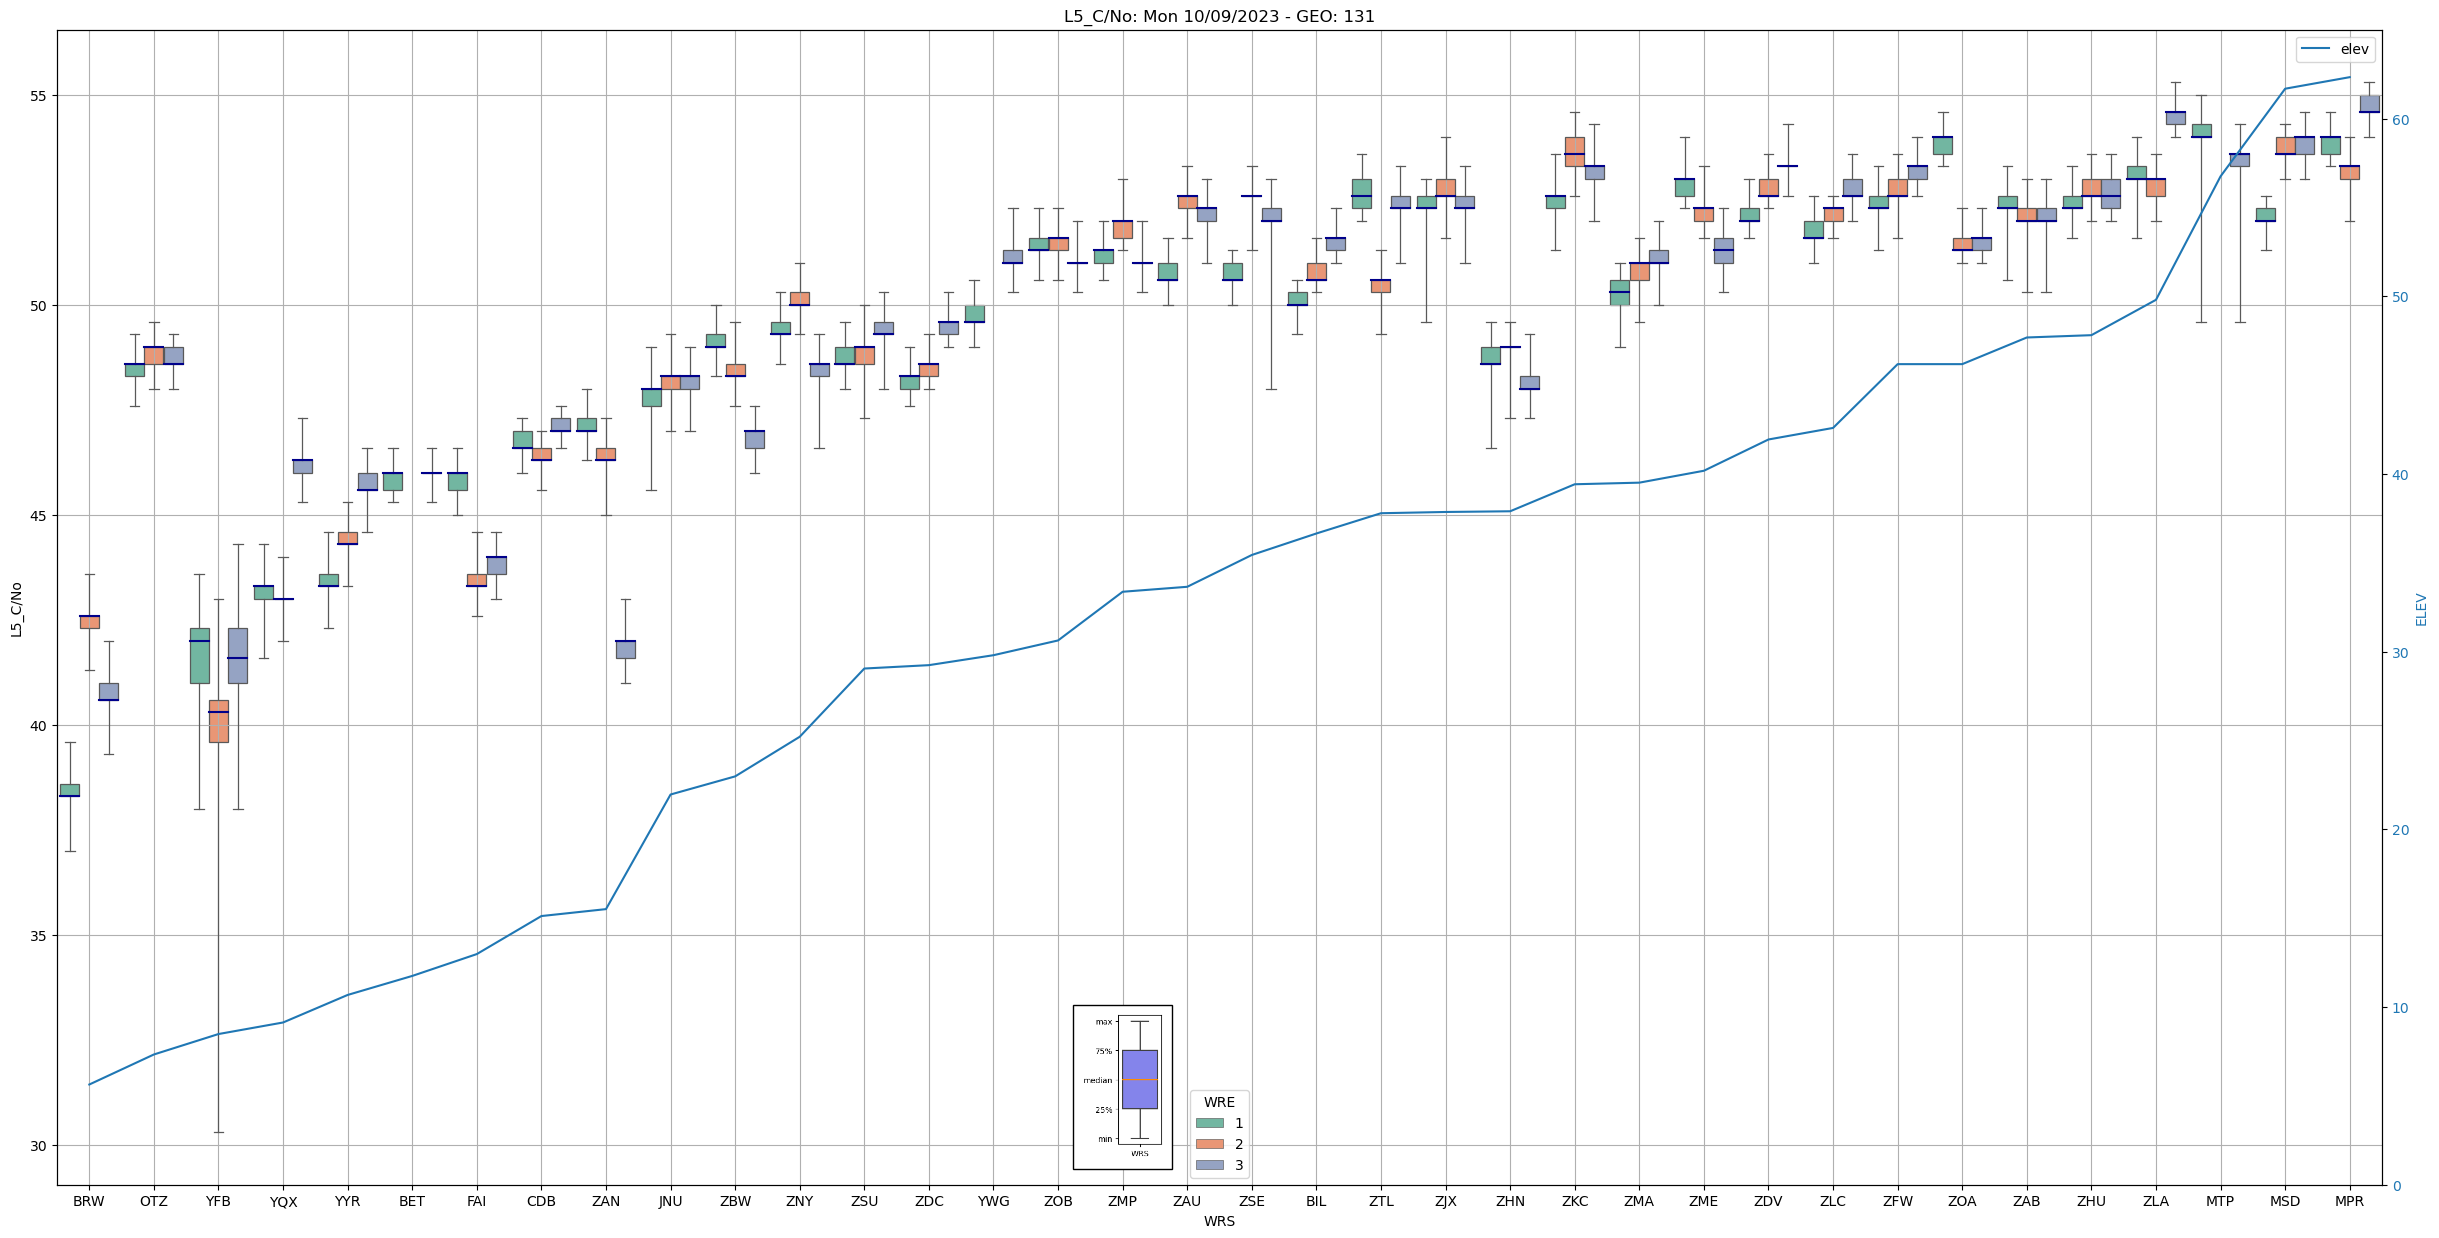Click the BRW x-axis station label

click(89, 1201)
